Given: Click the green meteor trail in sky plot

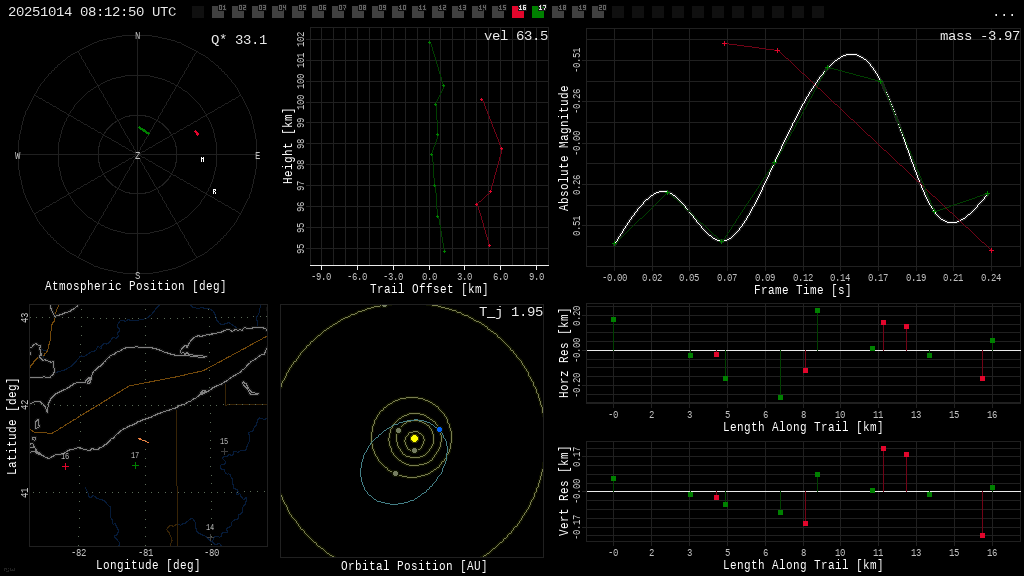Looking at the screenshot, I should (144, 130).
